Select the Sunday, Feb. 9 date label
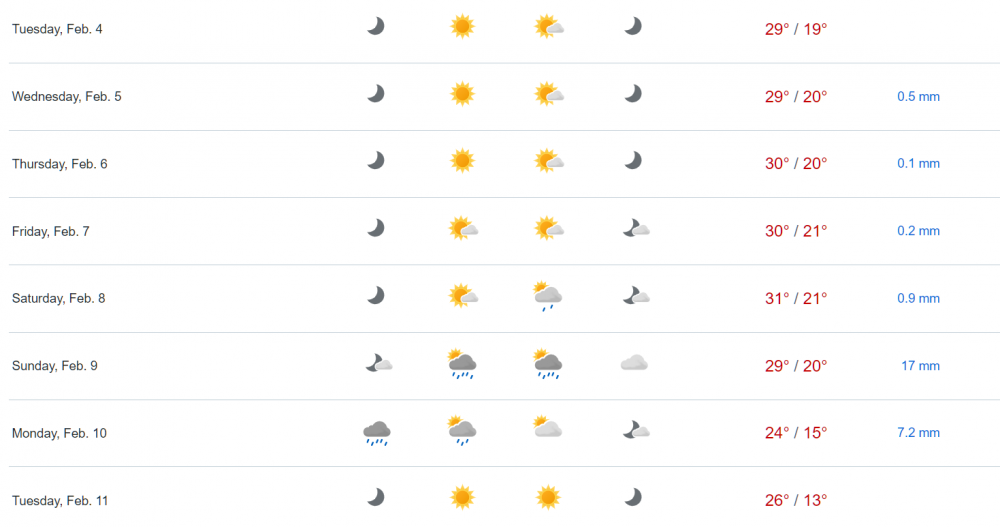Screen dimensions: 1000x527 coord(55,366)
